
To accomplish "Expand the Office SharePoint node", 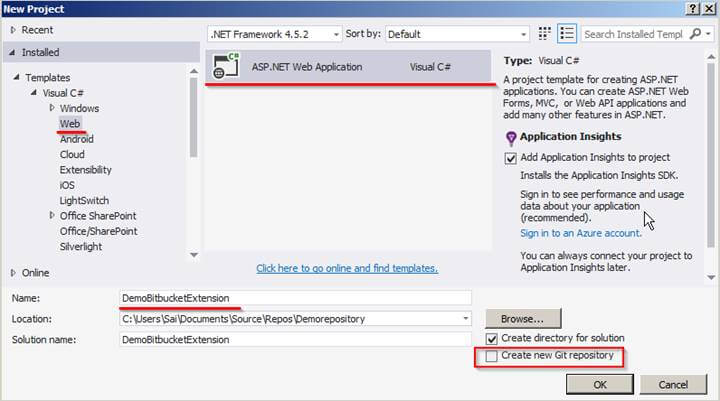I will click(51, 215).
